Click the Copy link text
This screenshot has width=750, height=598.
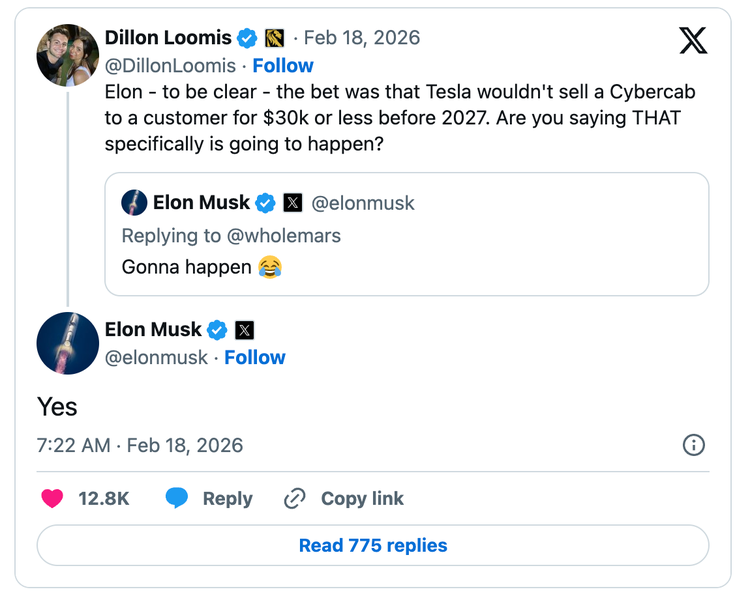click(x=362, y=498)
